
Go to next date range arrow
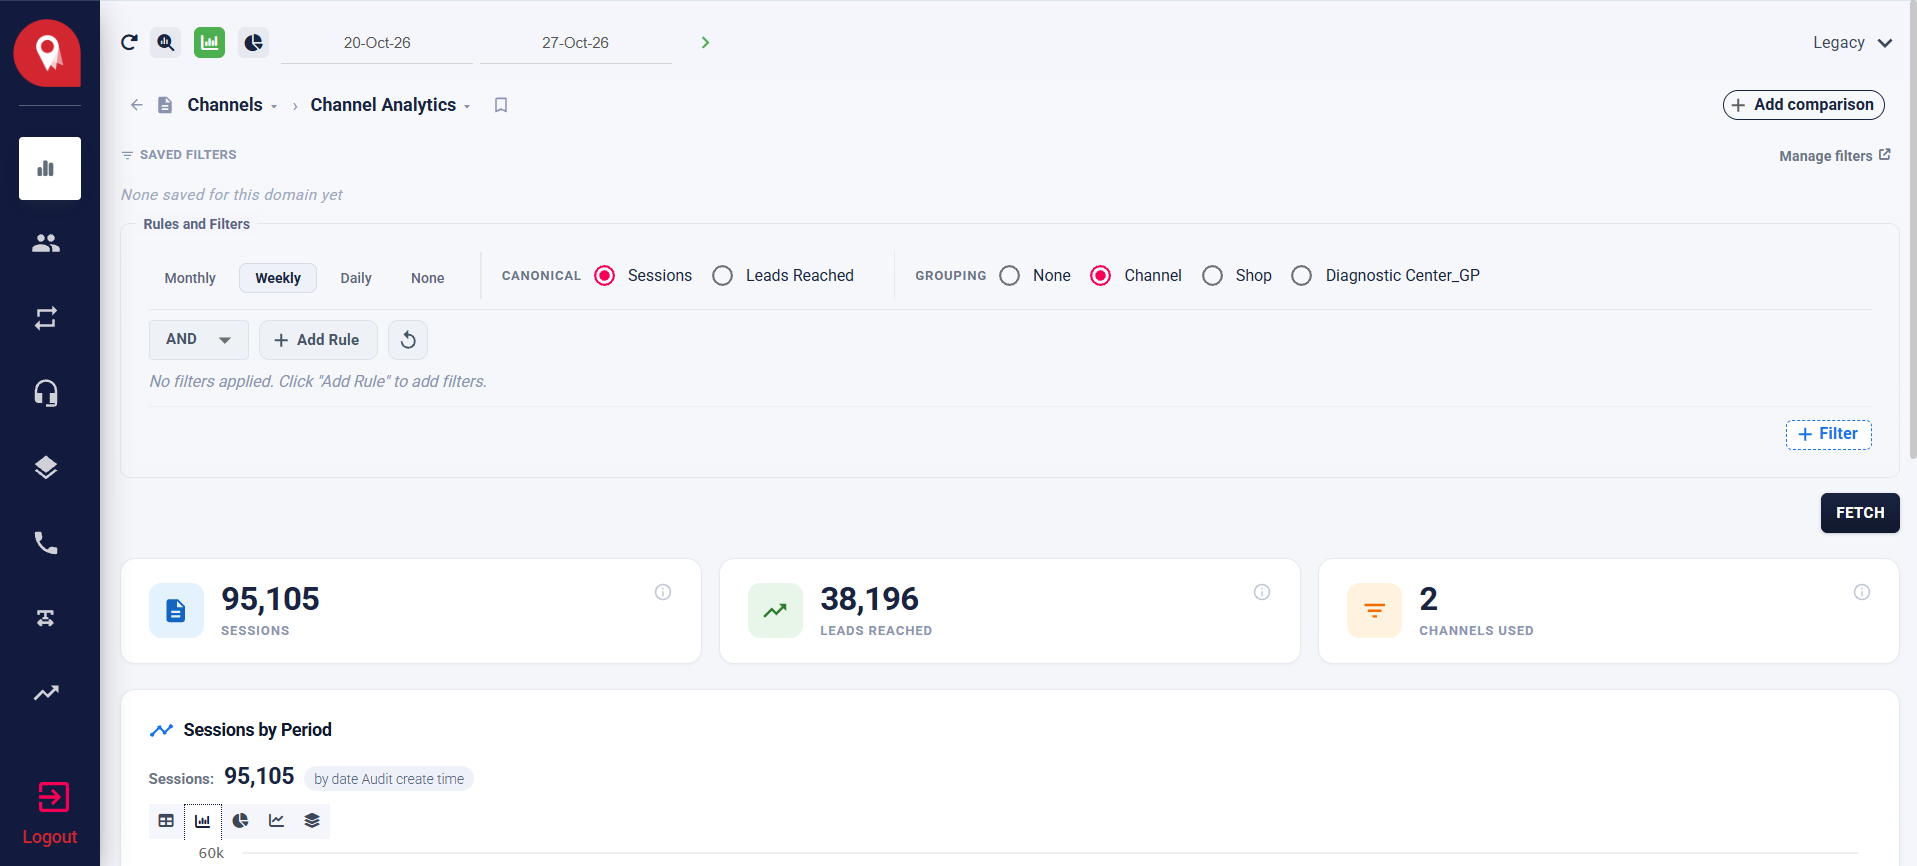coord(705,42)
